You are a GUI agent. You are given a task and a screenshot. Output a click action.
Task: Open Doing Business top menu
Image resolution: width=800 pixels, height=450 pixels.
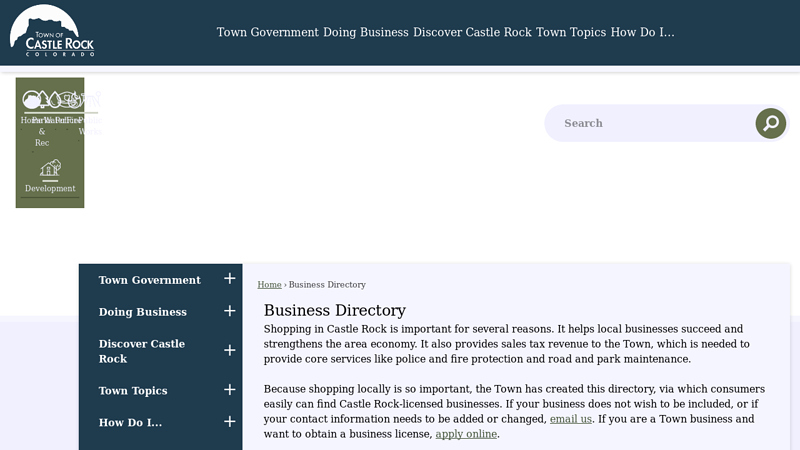click(x=366, y=32)
